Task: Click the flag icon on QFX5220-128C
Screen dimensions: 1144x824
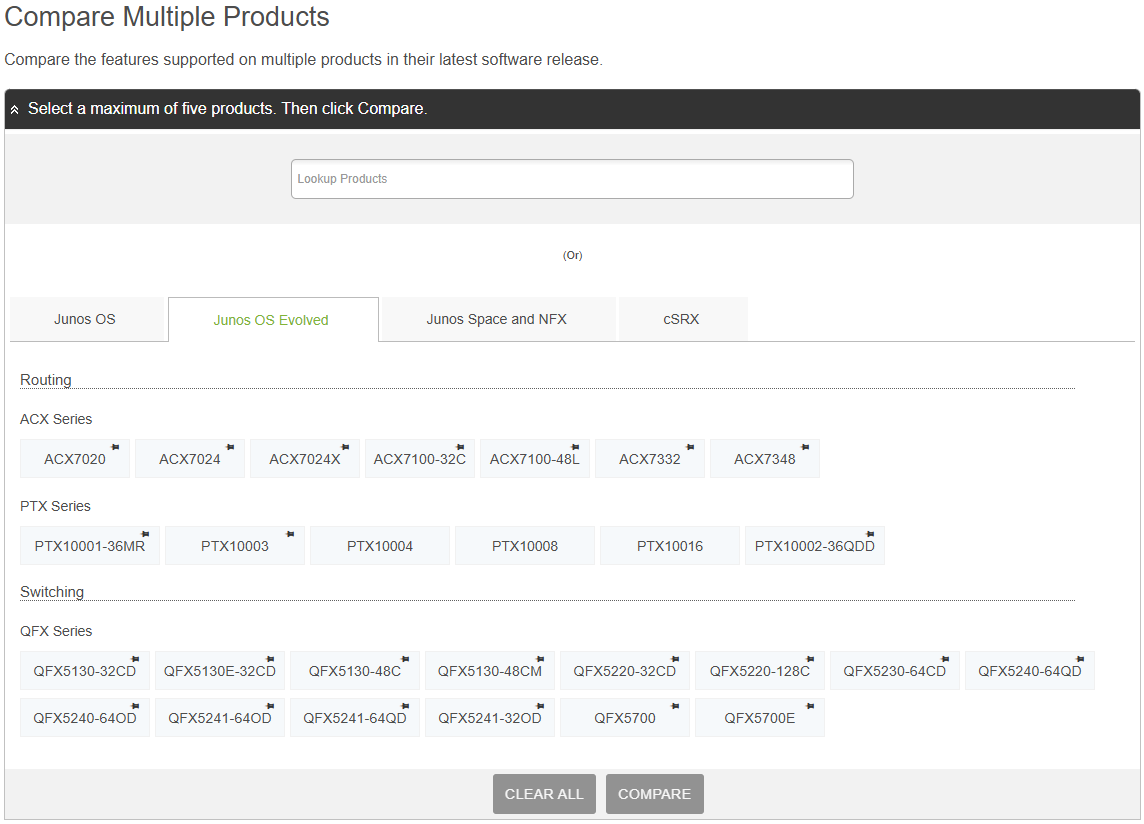Action: (810, 659)
